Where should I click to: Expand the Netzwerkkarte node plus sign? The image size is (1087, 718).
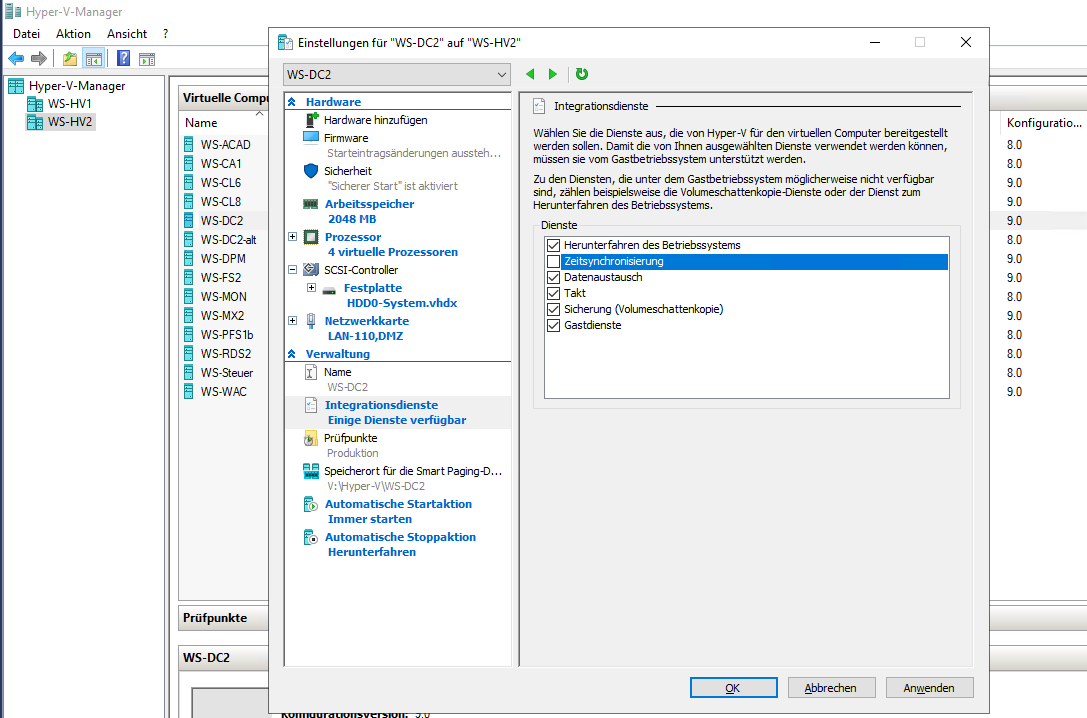293,321
